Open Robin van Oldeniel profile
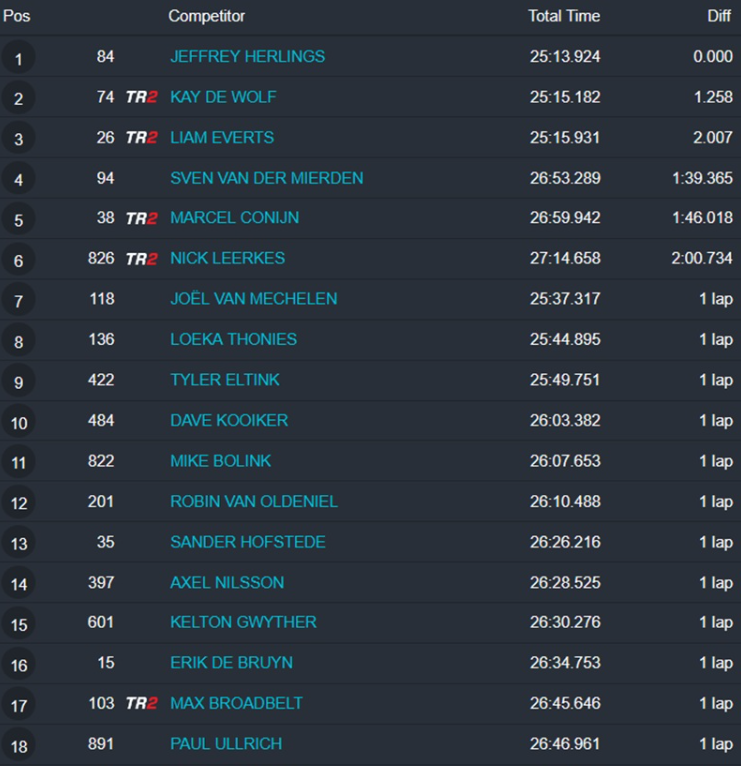Image resolution: width=741 pixels, height=766 pixels. (x=254, y=502)
